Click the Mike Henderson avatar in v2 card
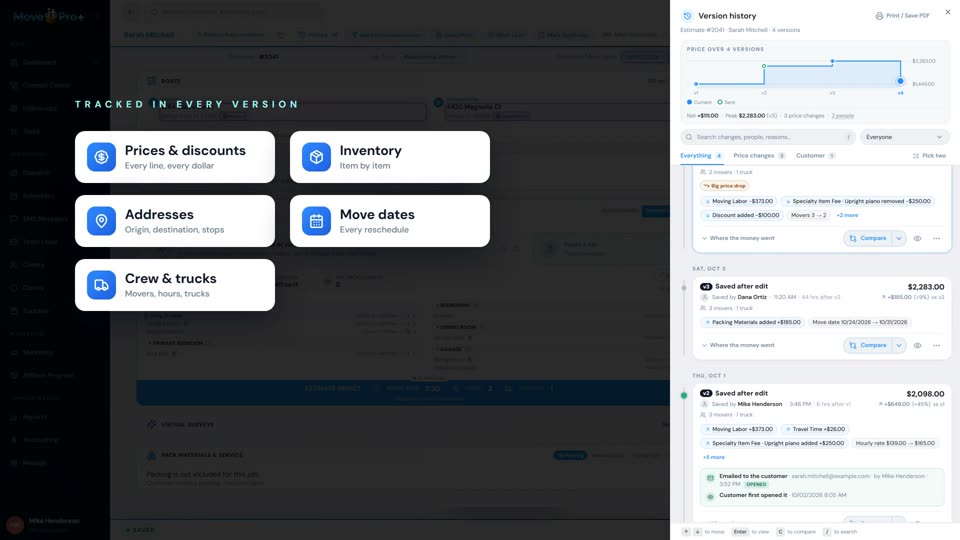Image resolution: width=960 pixels, height=540 pixels. [x=704, y=404]
